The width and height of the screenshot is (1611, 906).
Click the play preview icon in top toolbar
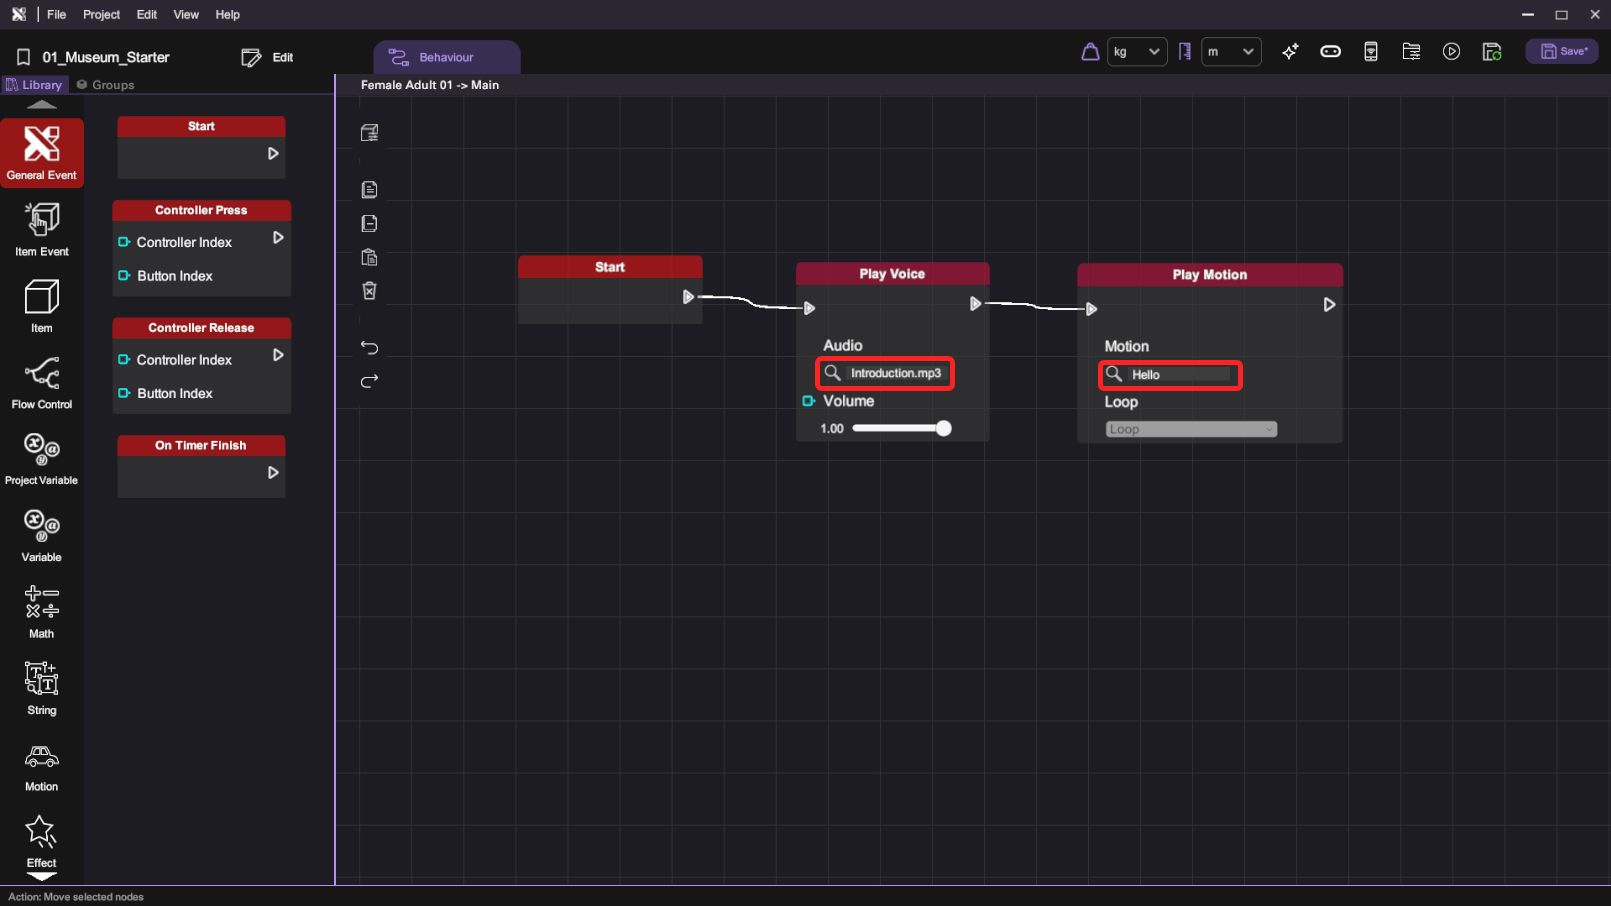(1451, 52)
